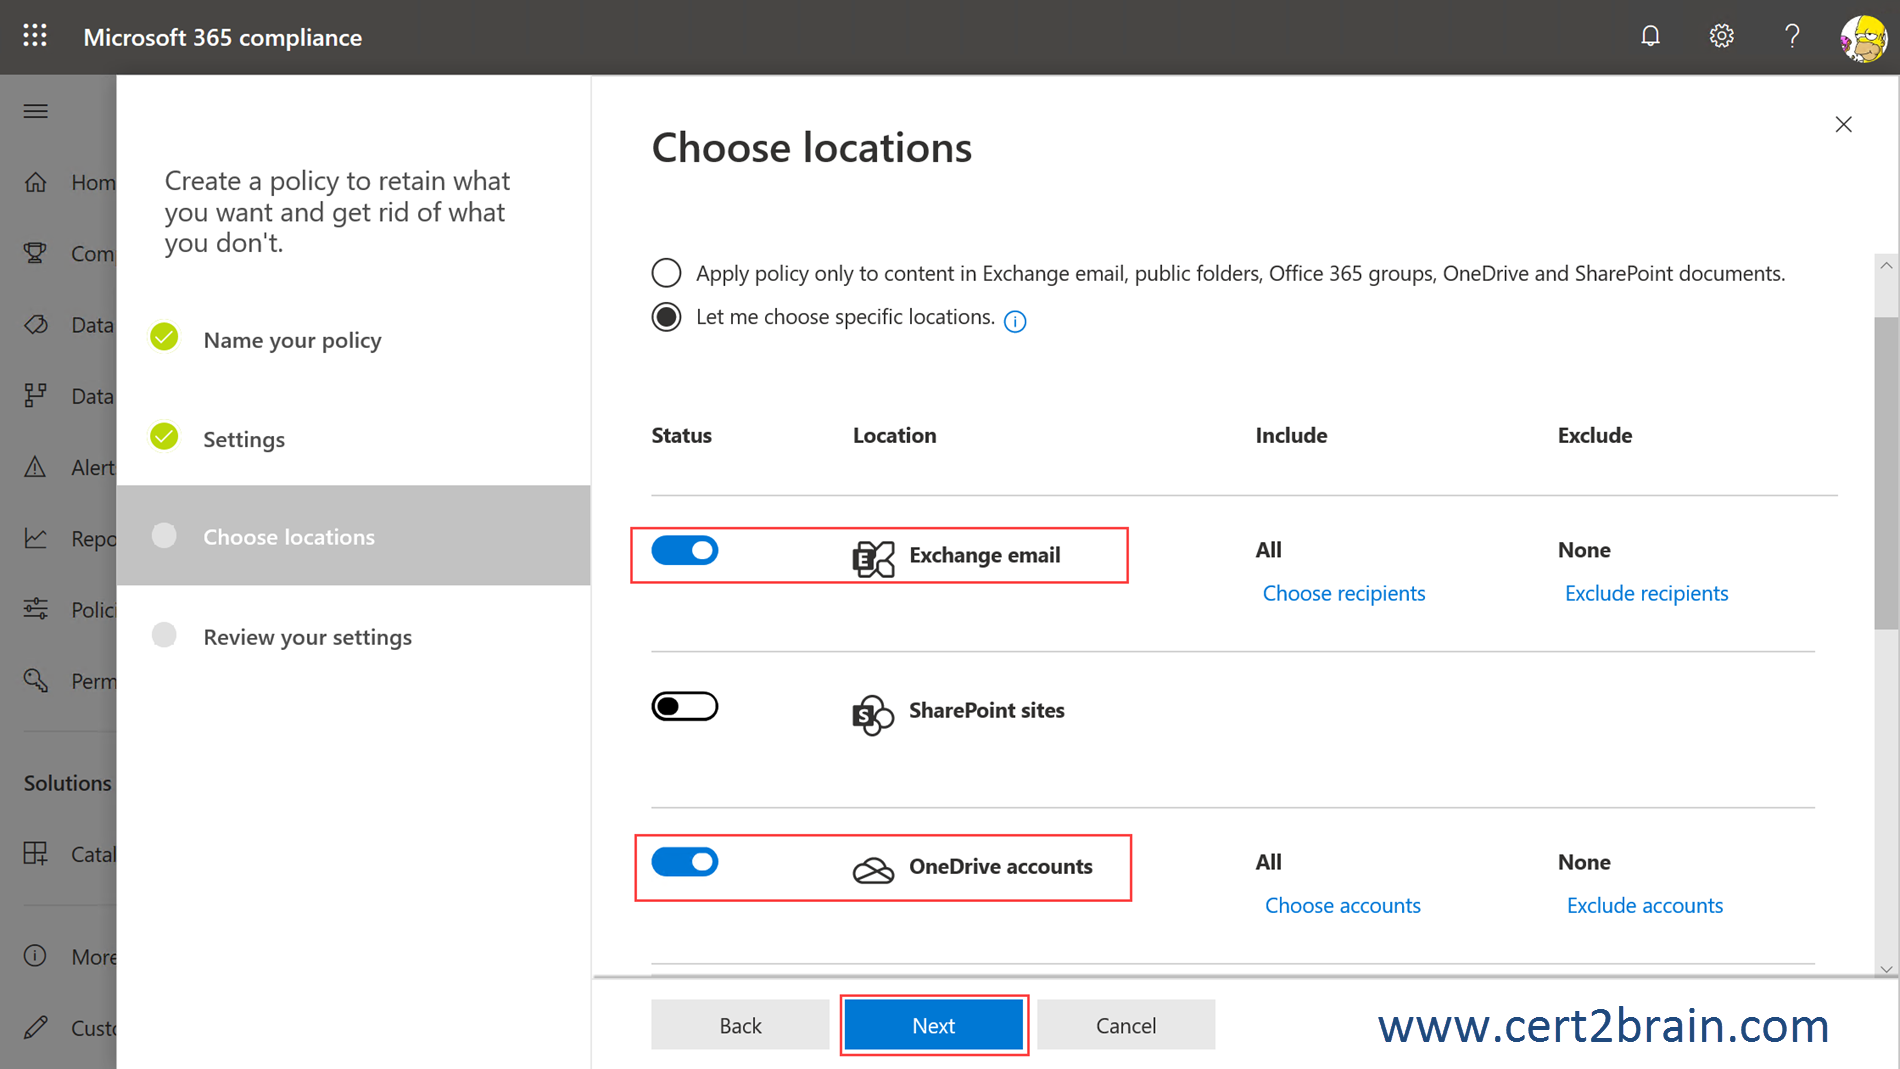
Task: Go to Review your settings step
Action: tap(307, 637)
